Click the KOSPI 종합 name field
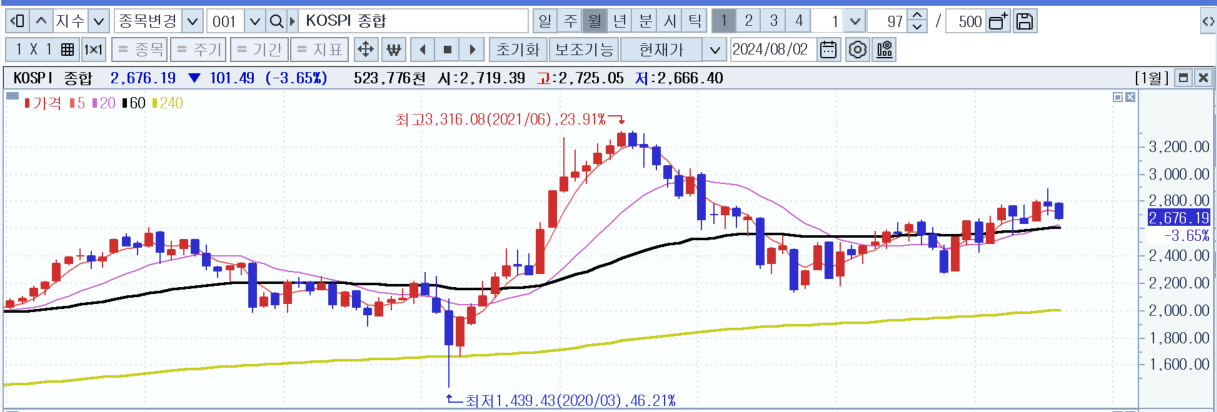The image size is (1217, 412). [414, 20]
